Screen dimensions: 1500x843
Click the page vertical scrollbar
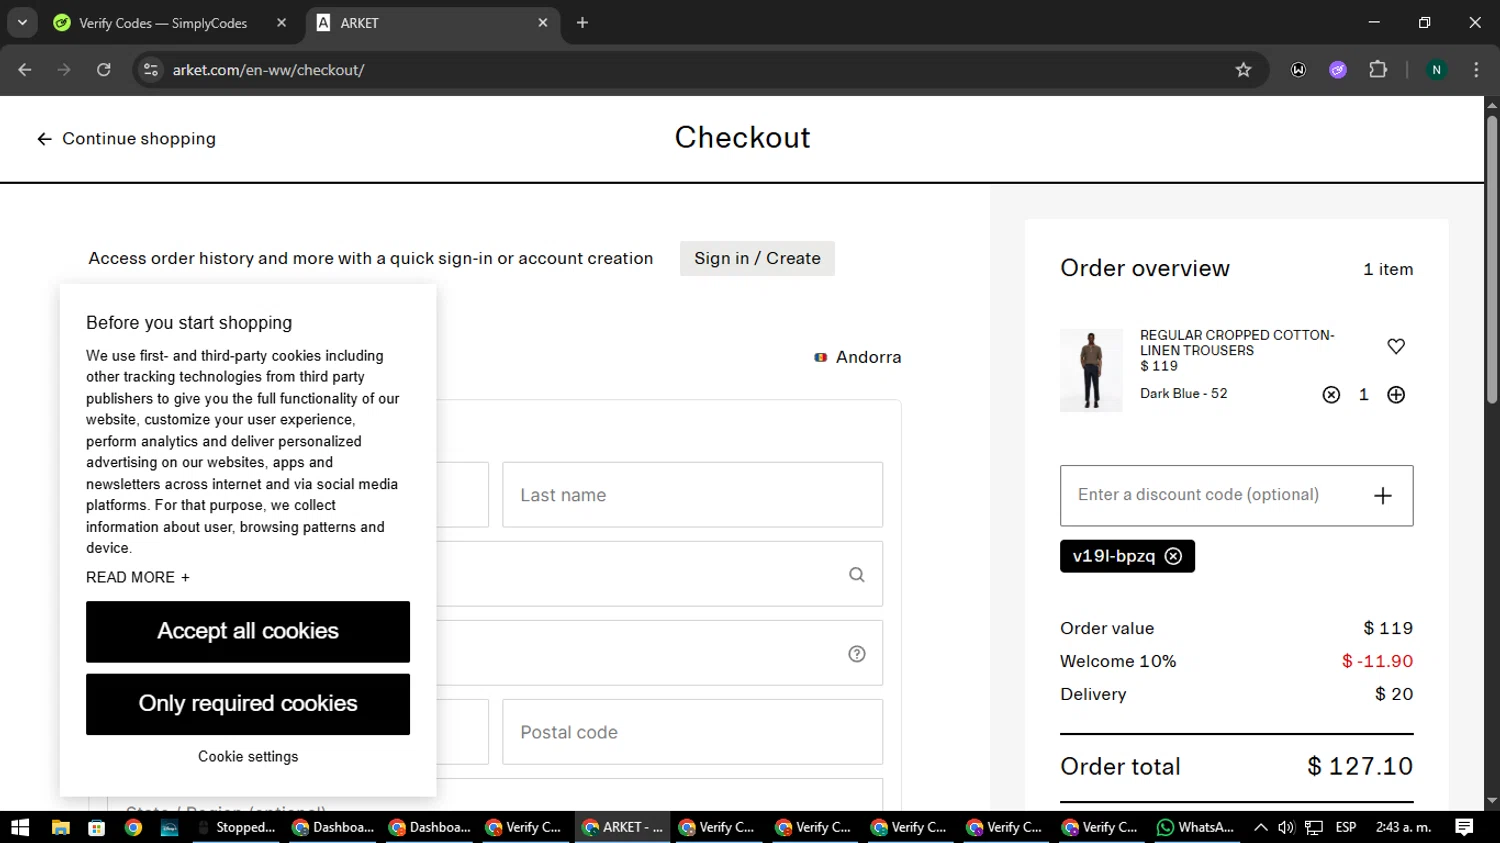point(1492,260)
